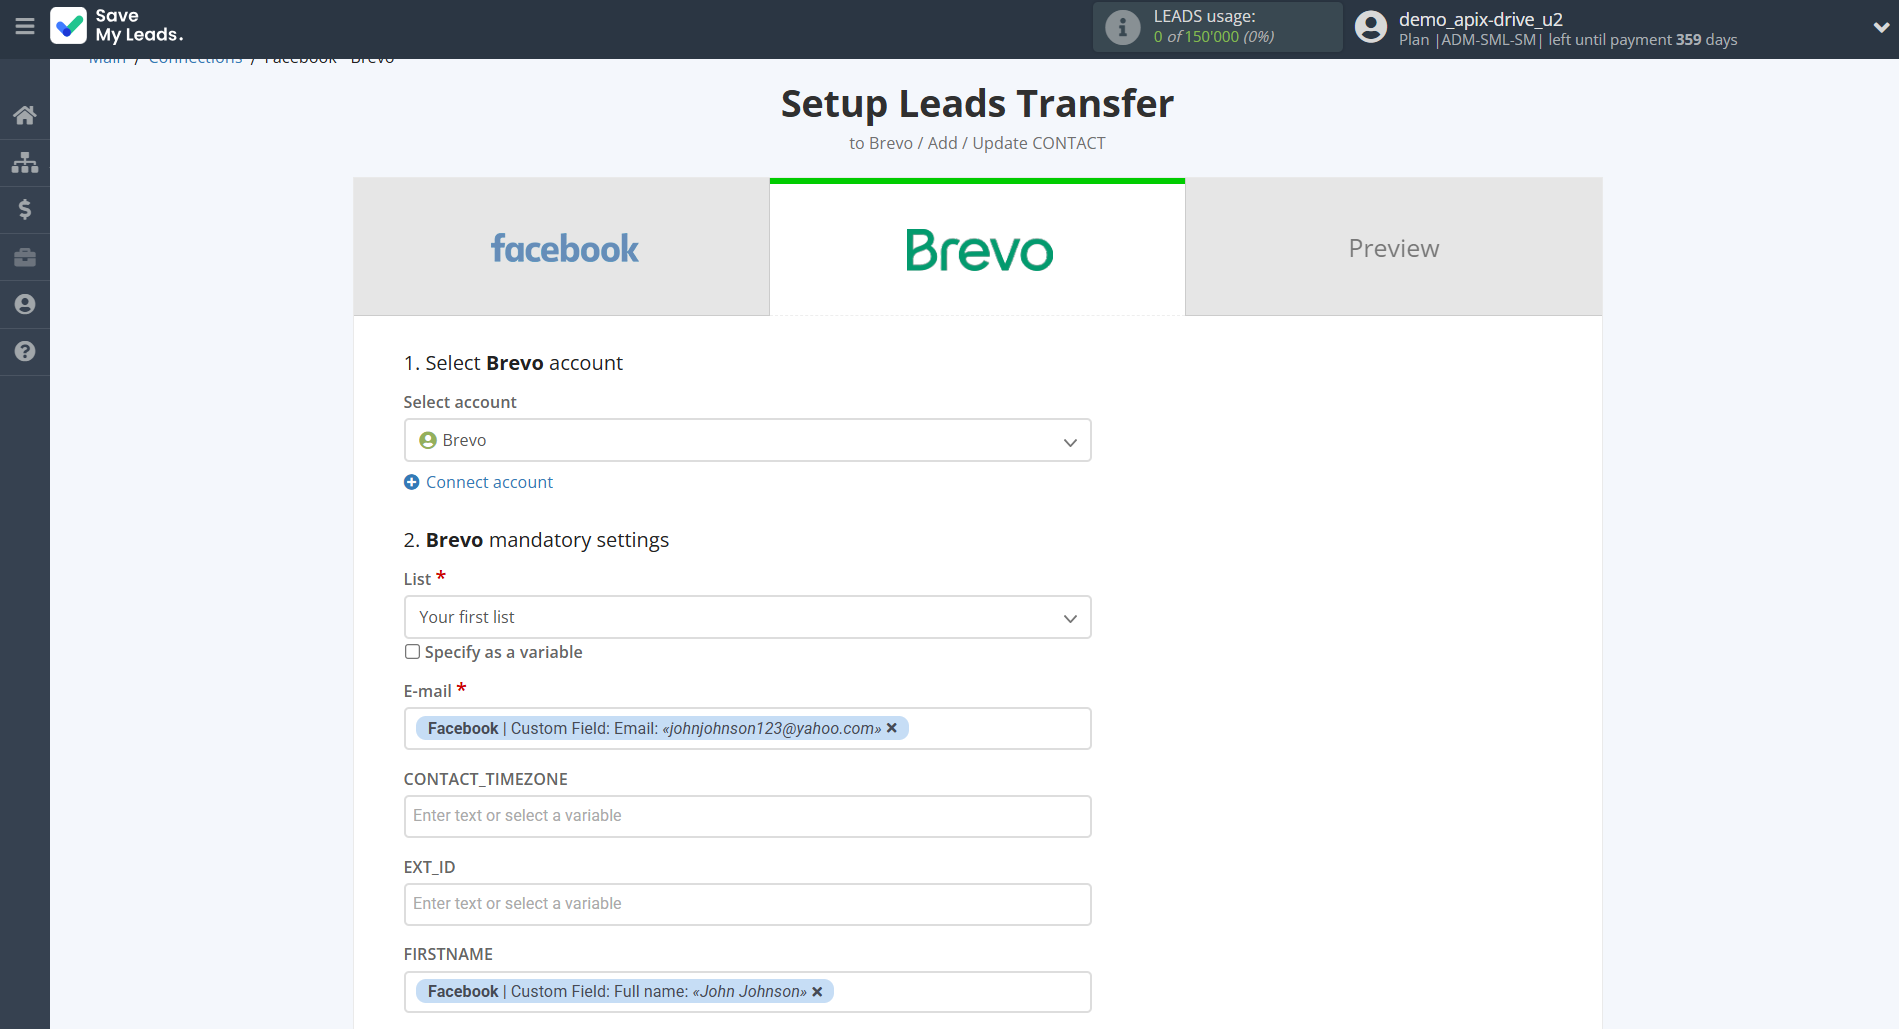Open help question mark sidebar icon
The width and height of the screenshot is (1899, 1029).
point(25,351)
